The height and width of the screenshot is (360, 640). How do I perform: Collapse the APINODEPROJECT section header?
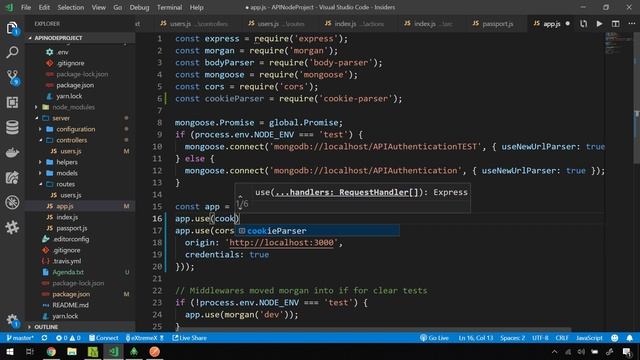coord(80,38)
